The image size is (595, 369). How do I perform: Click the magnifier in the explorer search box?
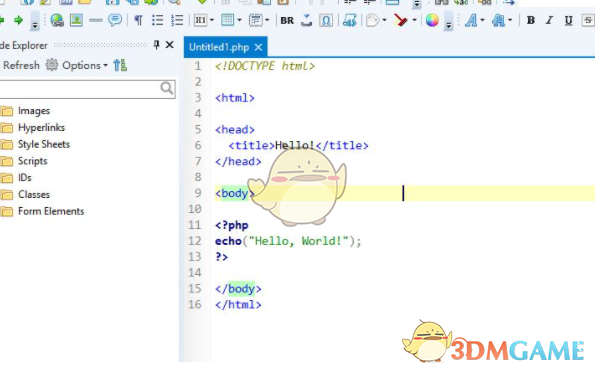click(167, 88)
